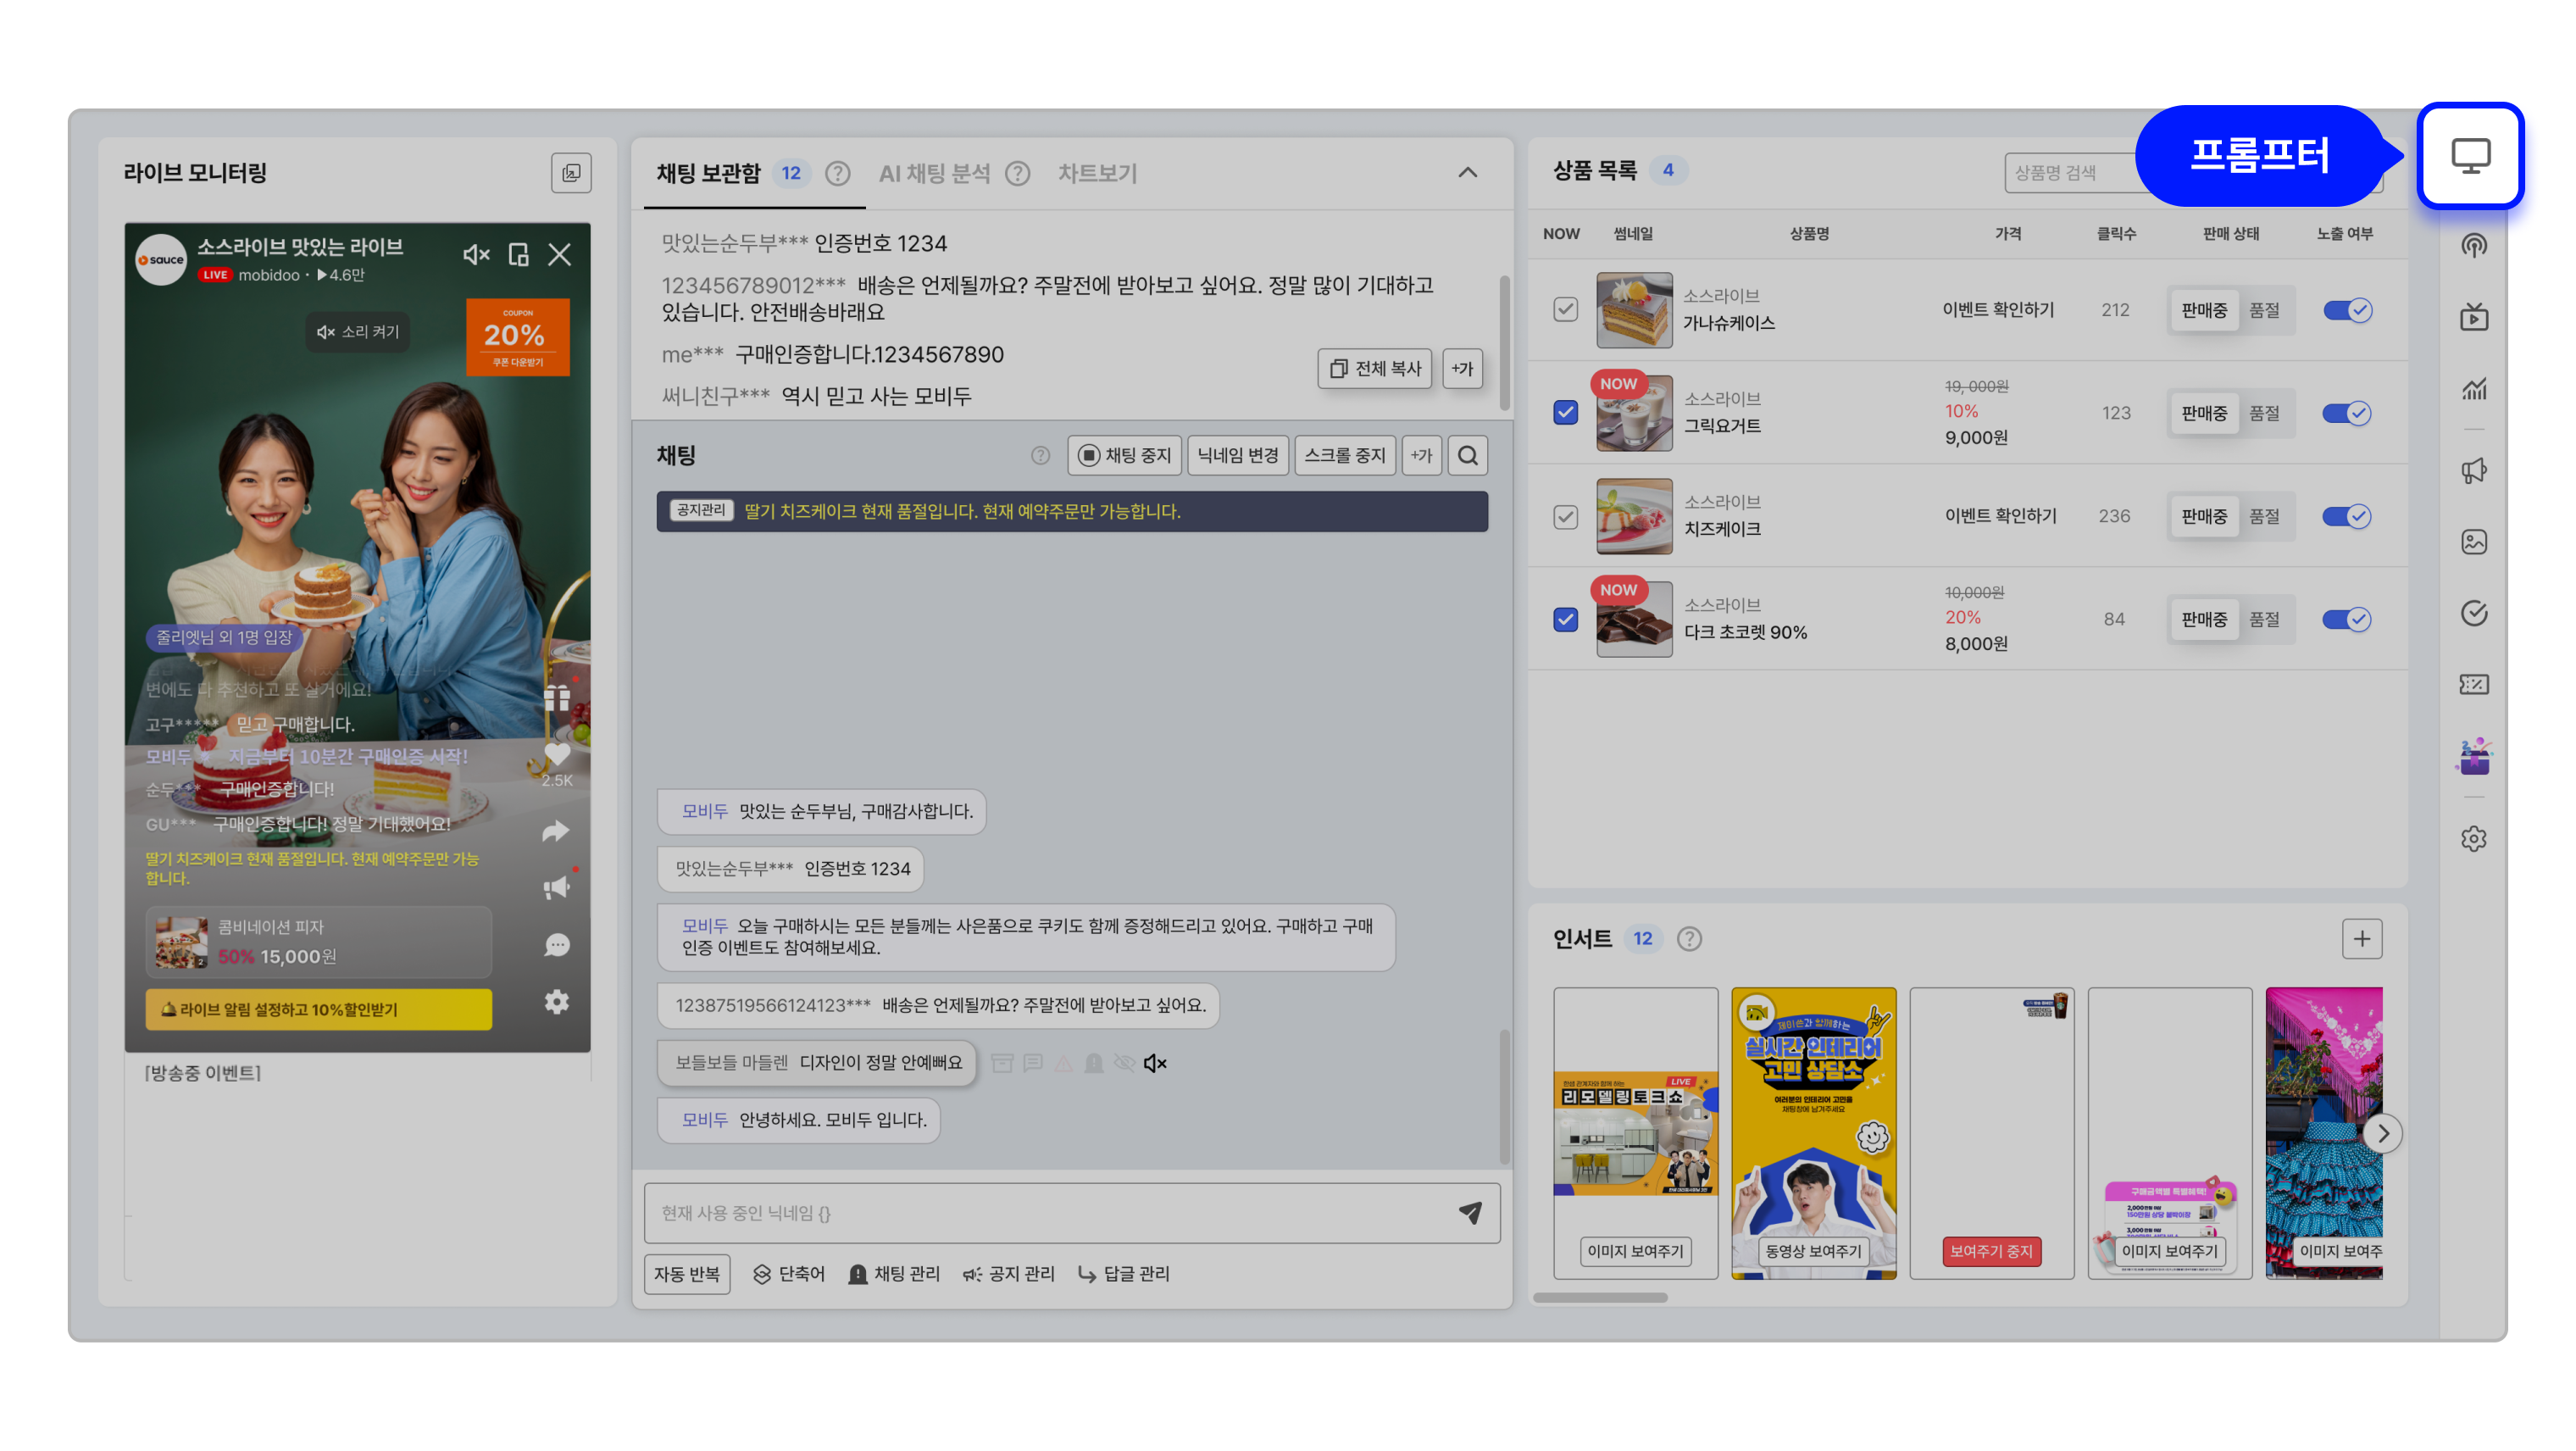Open the statistics chart sidebar icon
Screen dimensions: 2576x1451
2474,389
